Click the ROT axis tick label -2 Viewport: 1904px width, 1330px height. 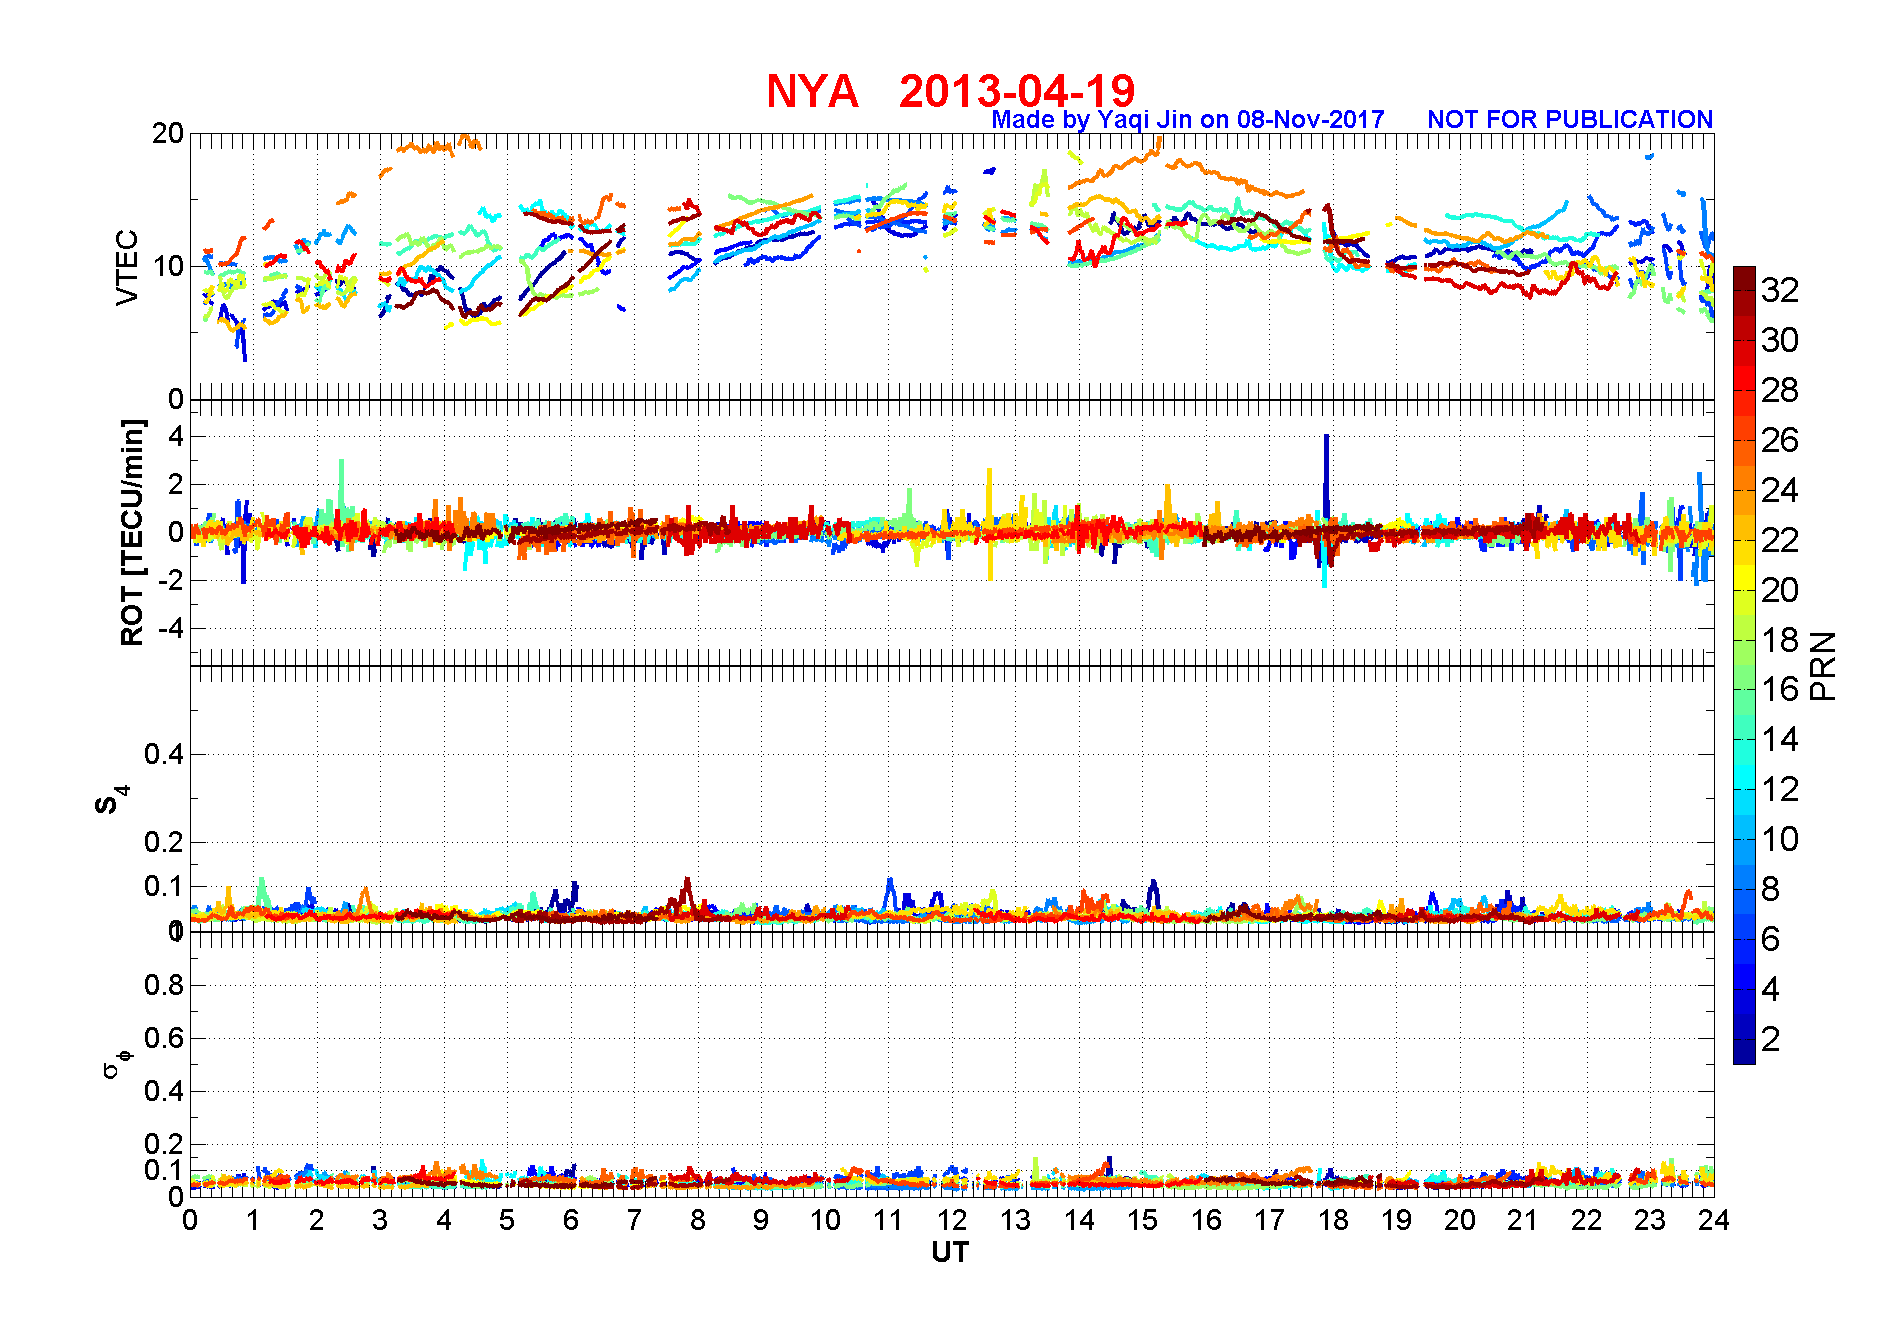point(171,580)
